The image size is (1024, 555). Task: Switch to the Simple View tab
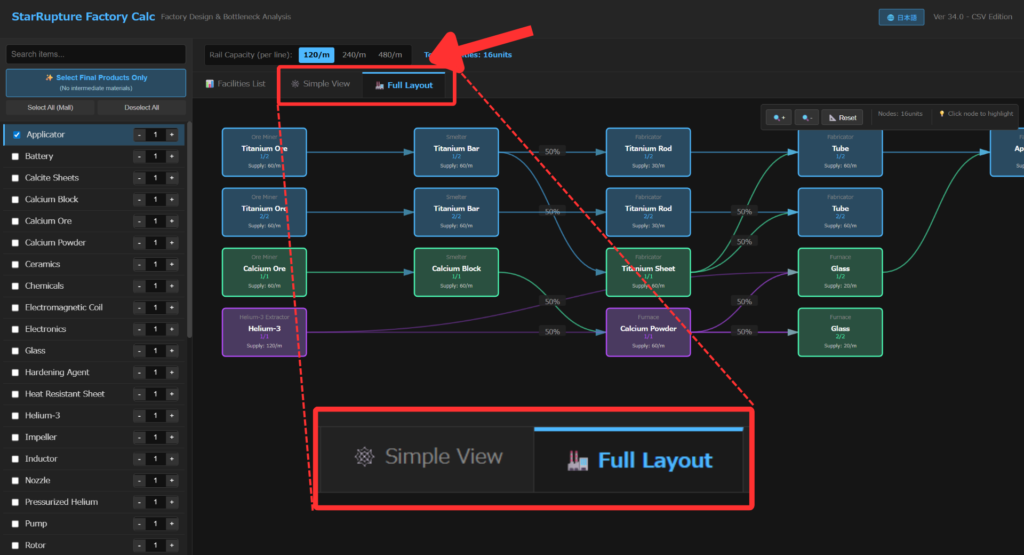(320, 84)
